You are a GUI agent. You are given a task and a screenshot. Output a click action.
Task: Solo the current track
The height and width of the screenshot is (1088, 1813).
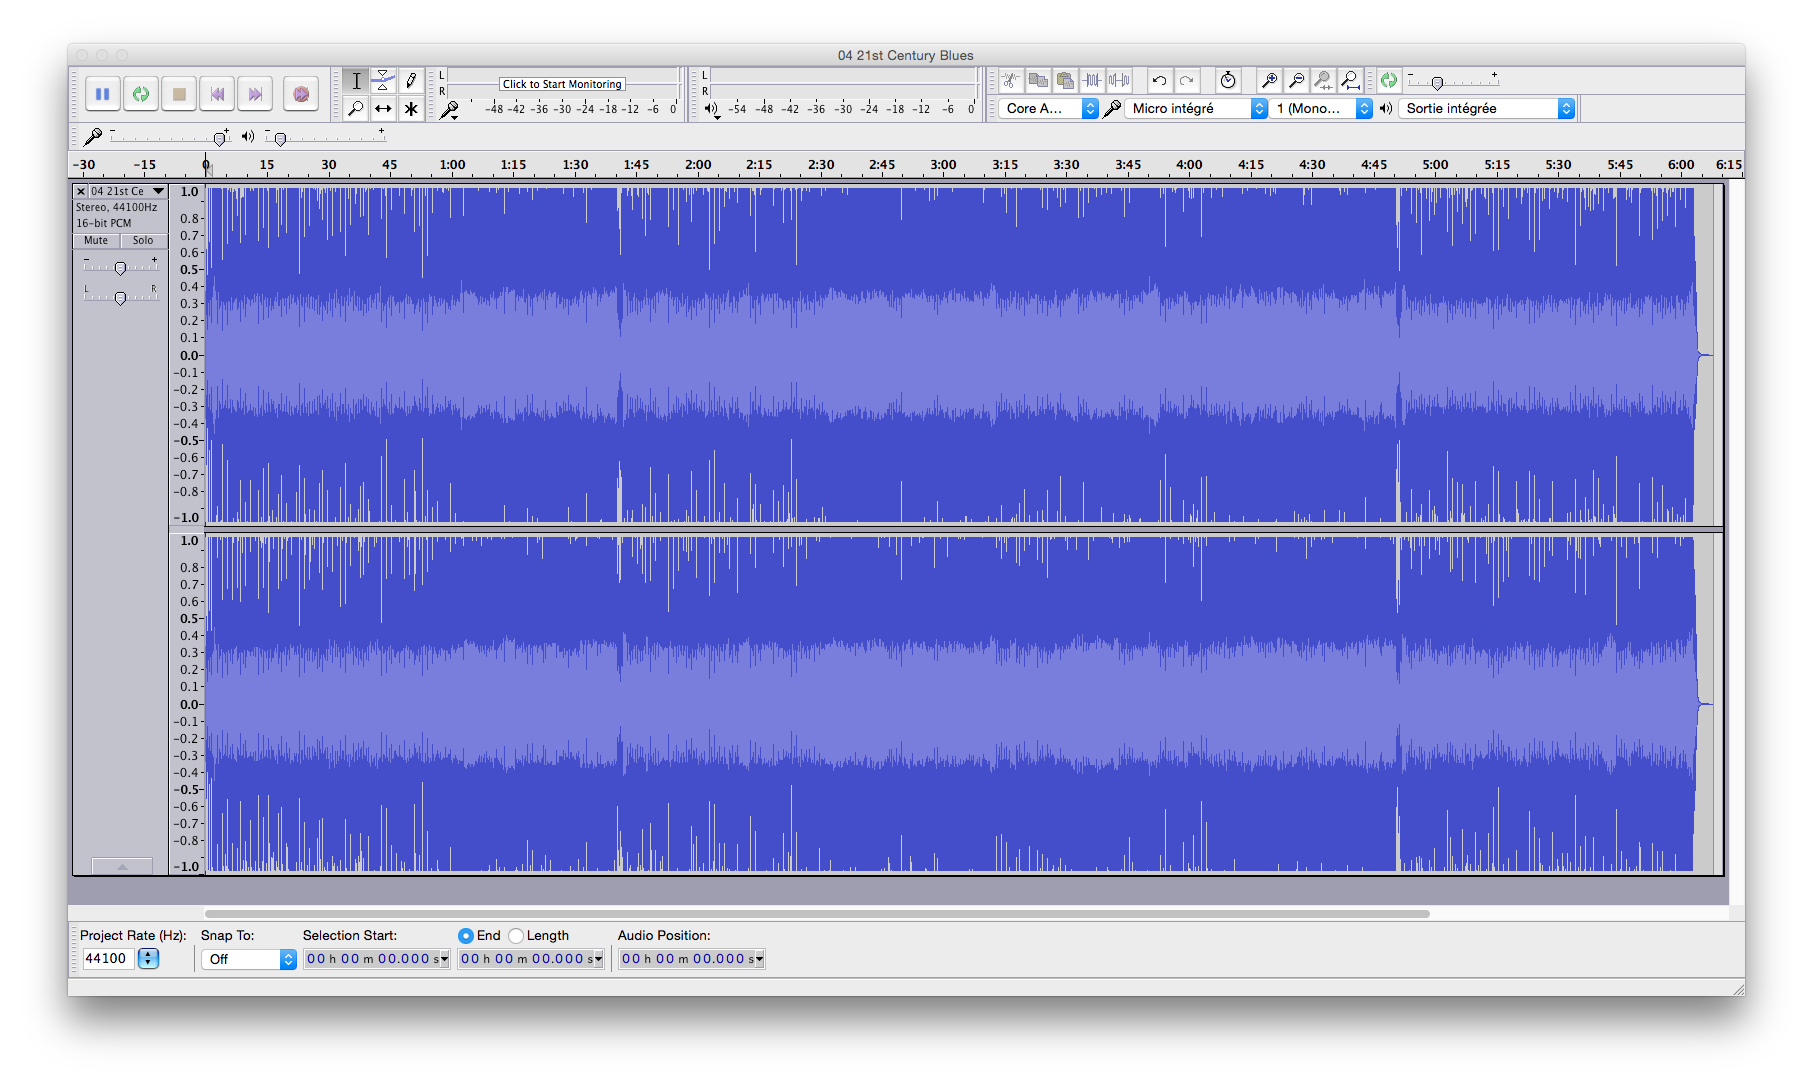[143, 240]
